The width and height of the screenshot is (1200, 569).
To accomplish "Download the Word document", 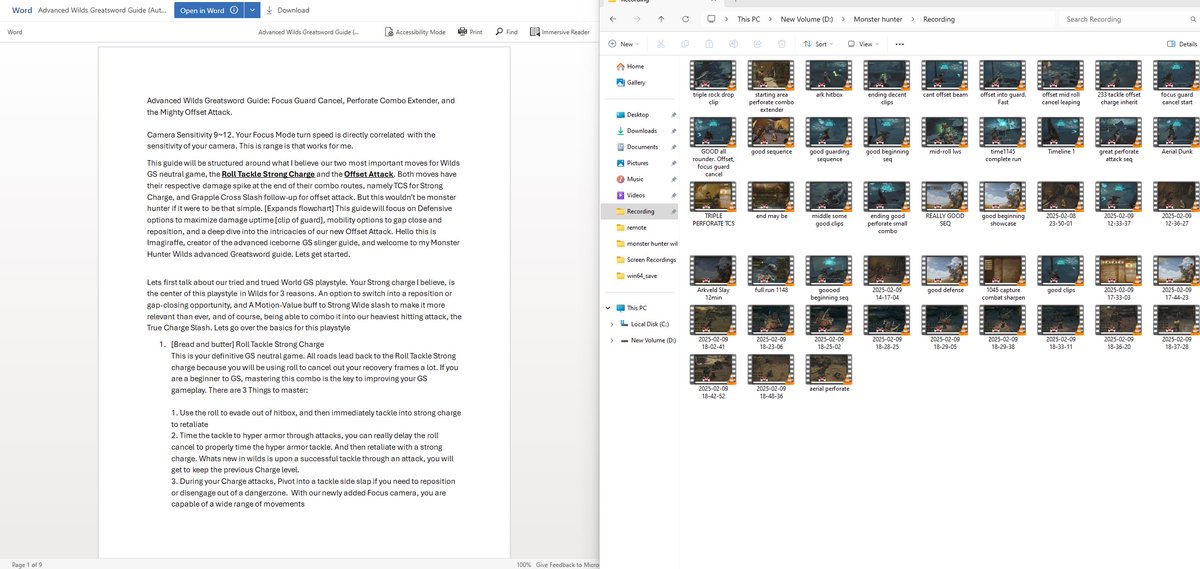I will 288,10.
